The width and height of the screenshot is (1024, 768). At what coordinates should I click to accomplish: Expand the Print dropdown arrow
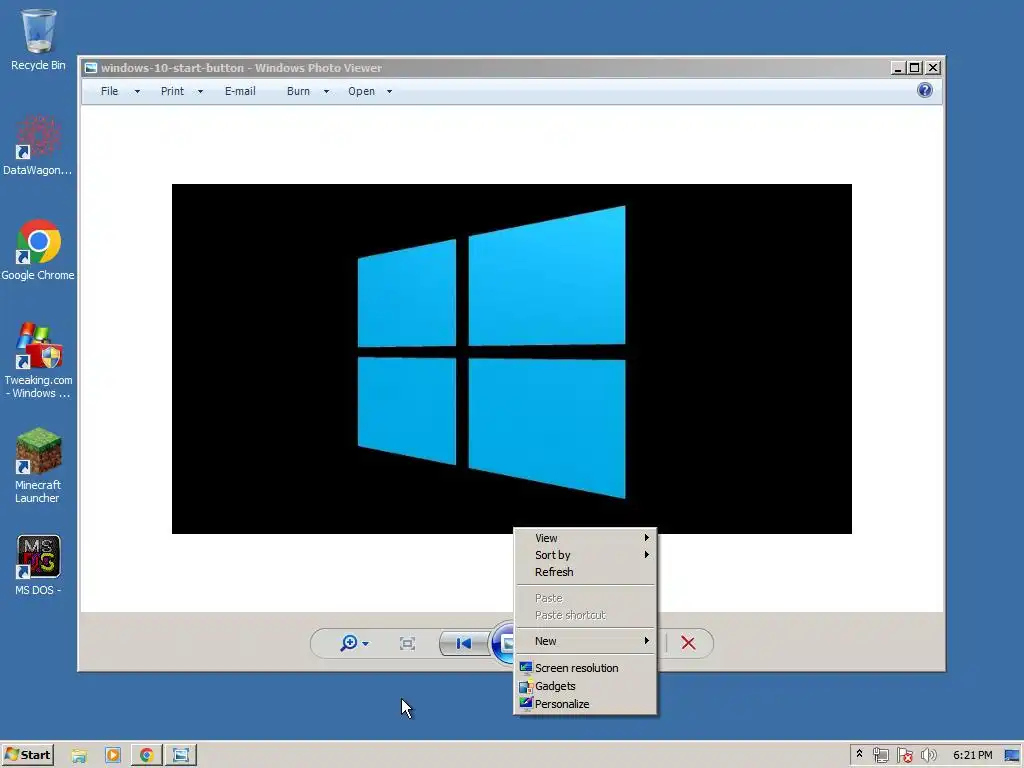coord(200,91)
